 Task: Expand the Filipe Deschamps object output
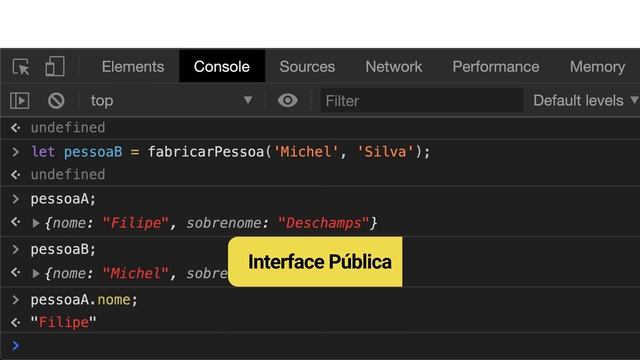(x=36, y=223)
